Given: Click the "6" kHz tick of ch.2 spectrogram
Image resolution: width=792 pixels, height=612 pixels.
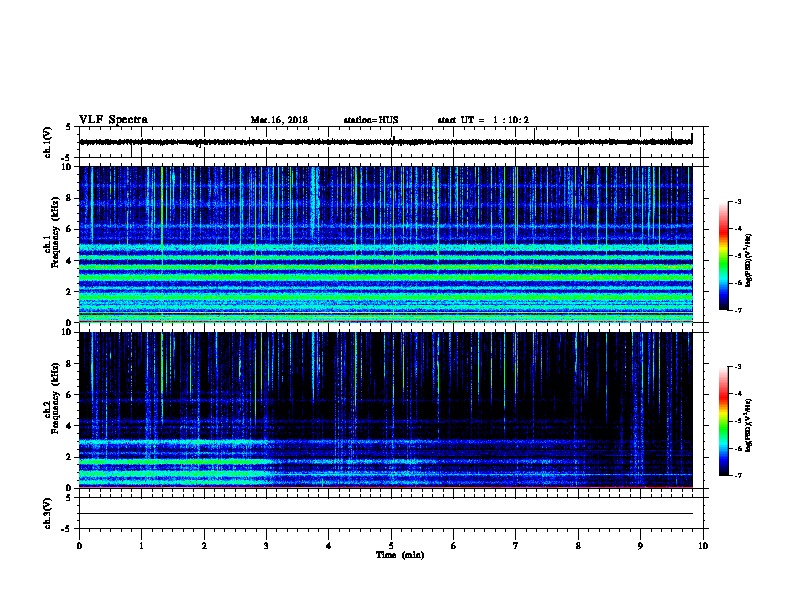Looking at the screenshot, I should [70, 395].
